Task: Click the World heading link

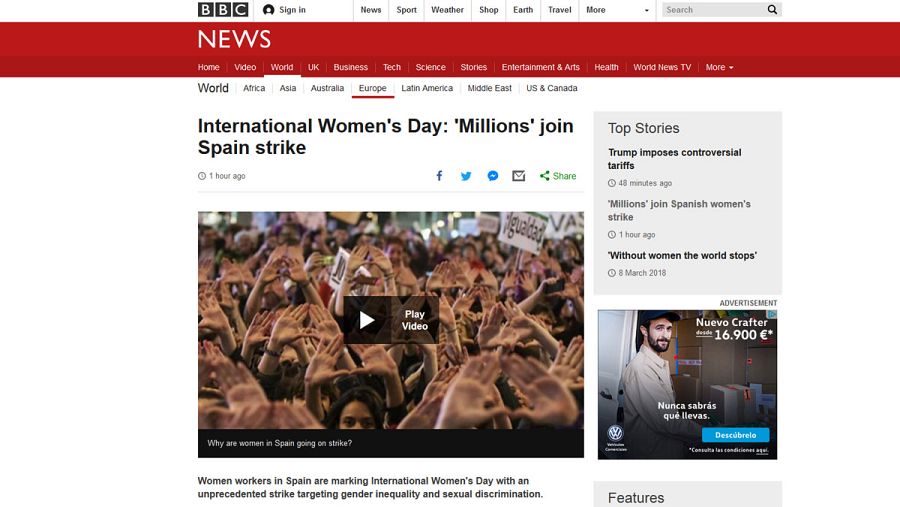Action: tap(213, 88)
